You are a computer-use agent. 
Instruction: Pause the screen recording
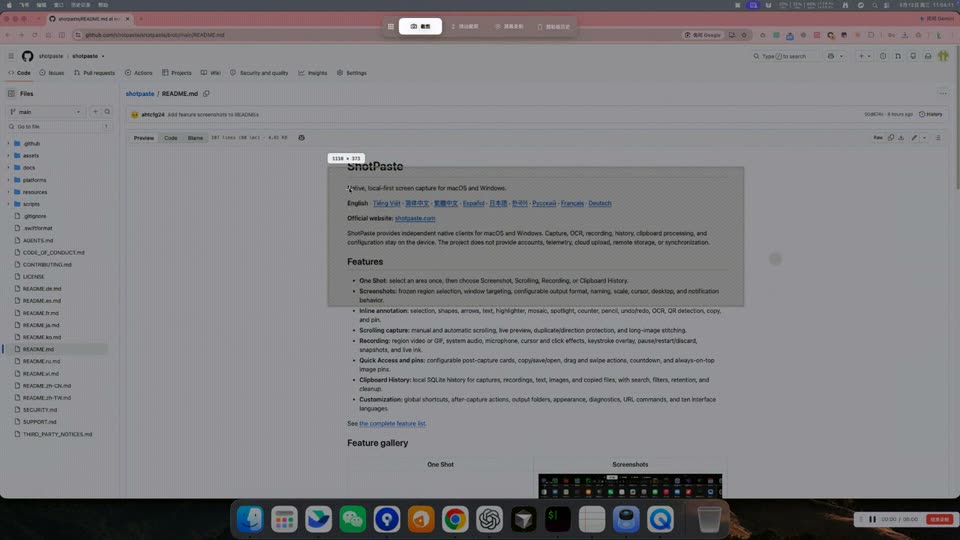pos(872,519)
